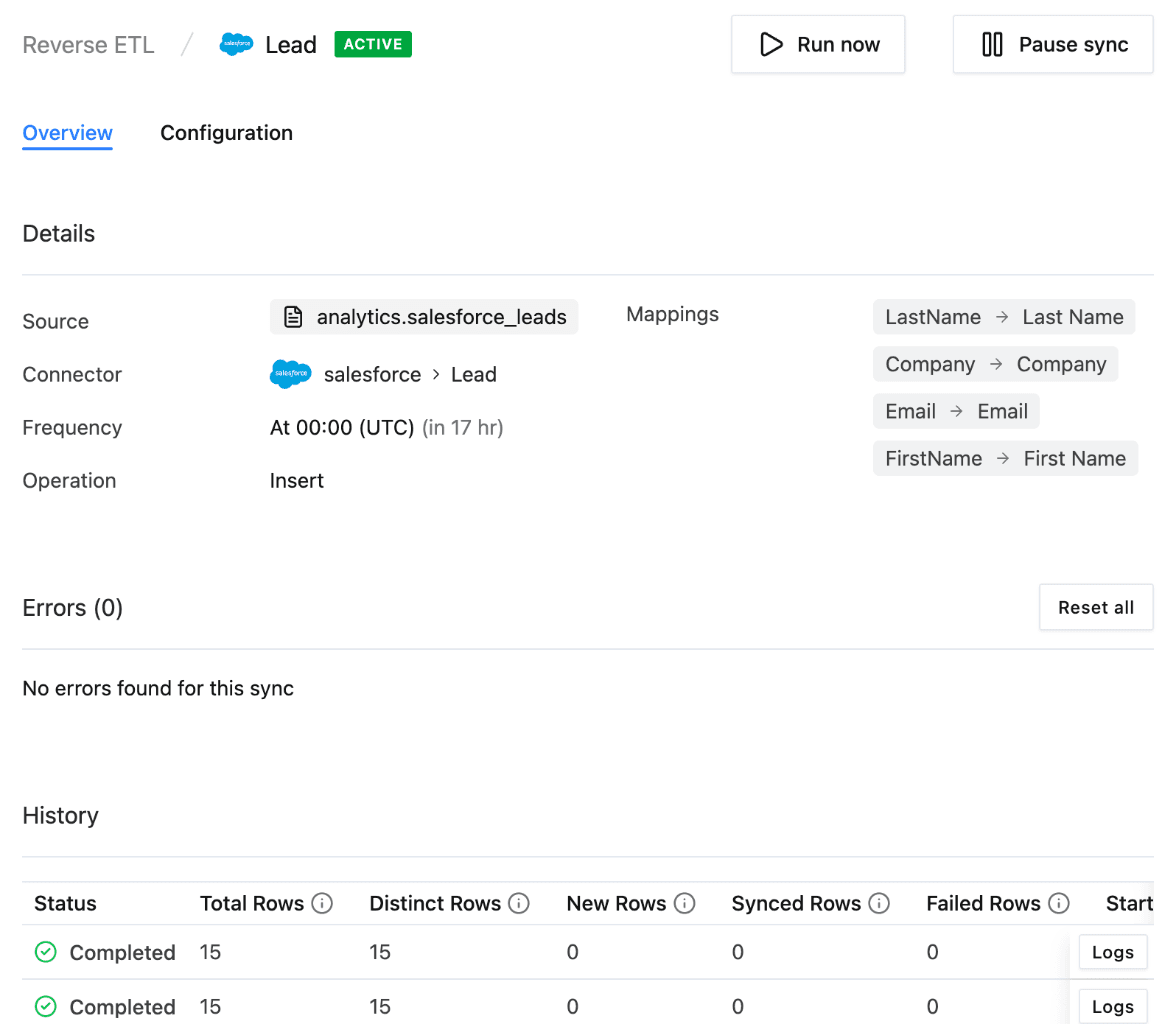Select the FirstName to First Name mapping
1176x1024 pixels.
tap(1006, 458)
